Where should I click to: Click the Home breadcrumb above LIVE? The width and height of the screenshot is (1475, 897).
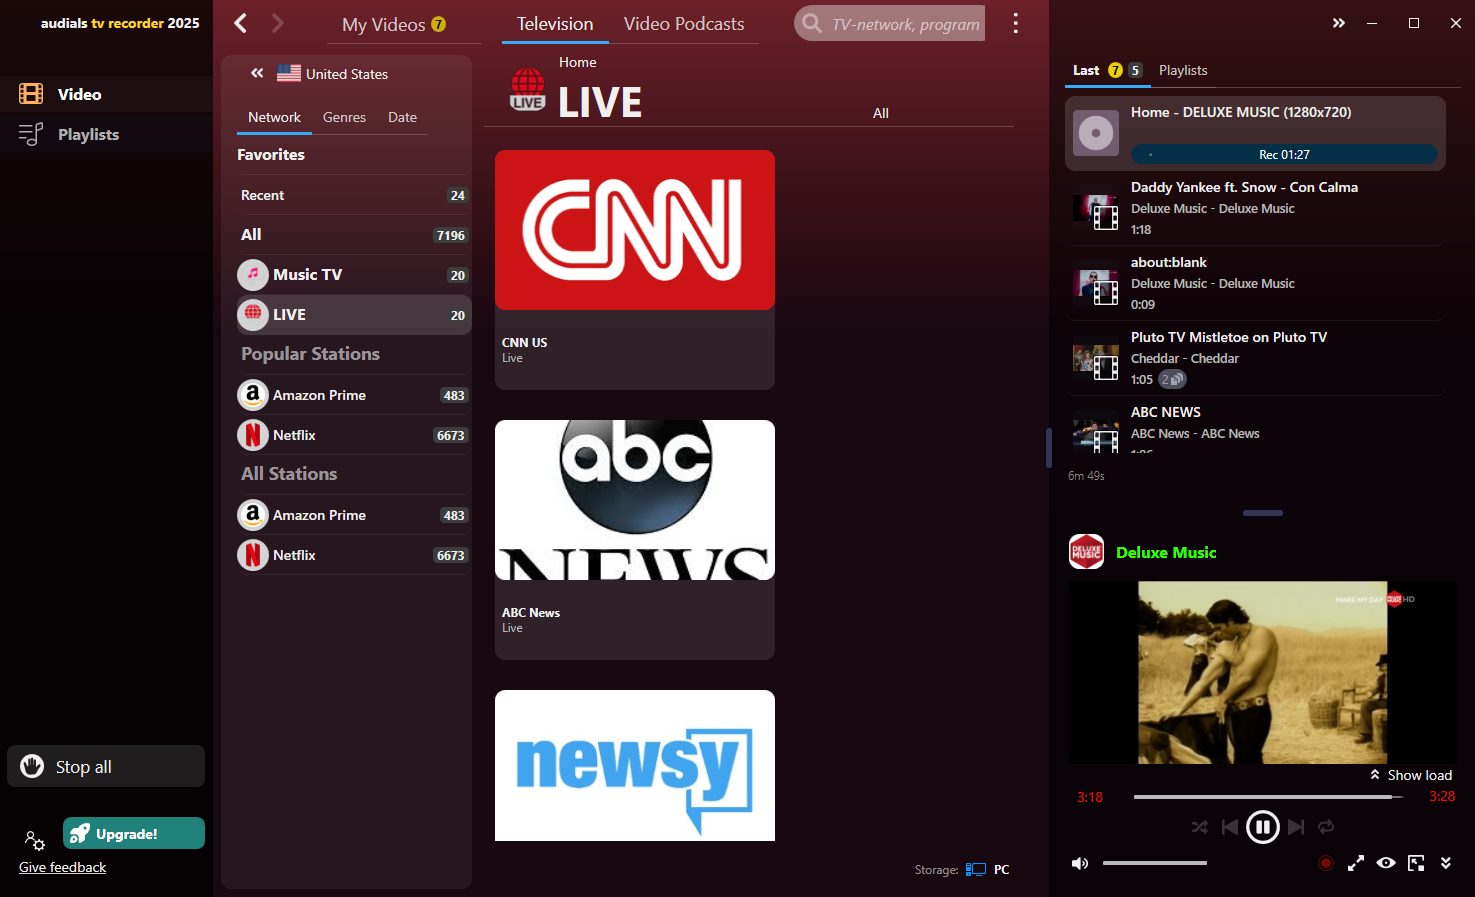[577, 62]
